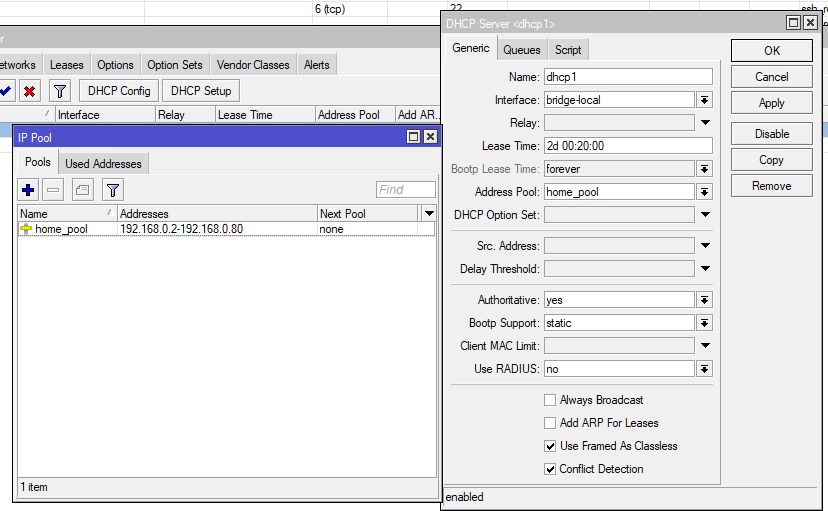Click the red X disable icon
The width and height of the screenshot is (828, 511).
pyautogui.click(x=30, y=91)
